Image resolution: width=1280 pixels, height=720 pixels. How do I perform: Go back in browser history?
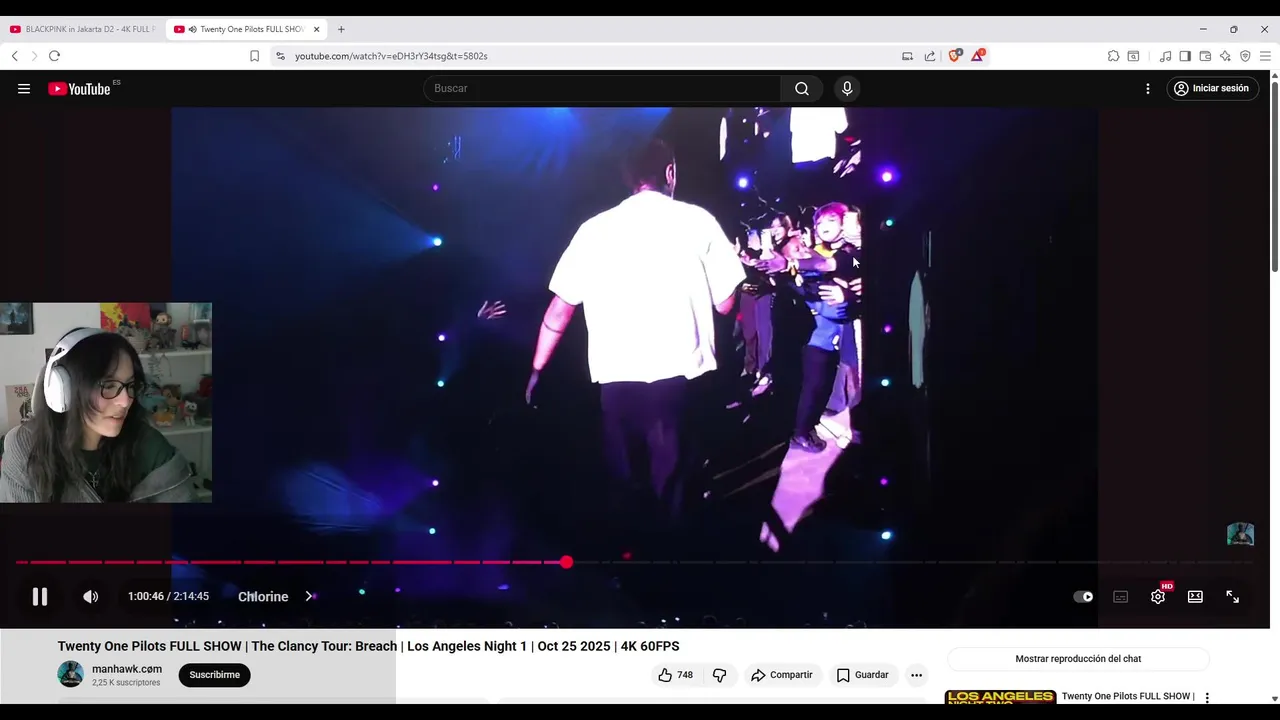tap(14, 56)
